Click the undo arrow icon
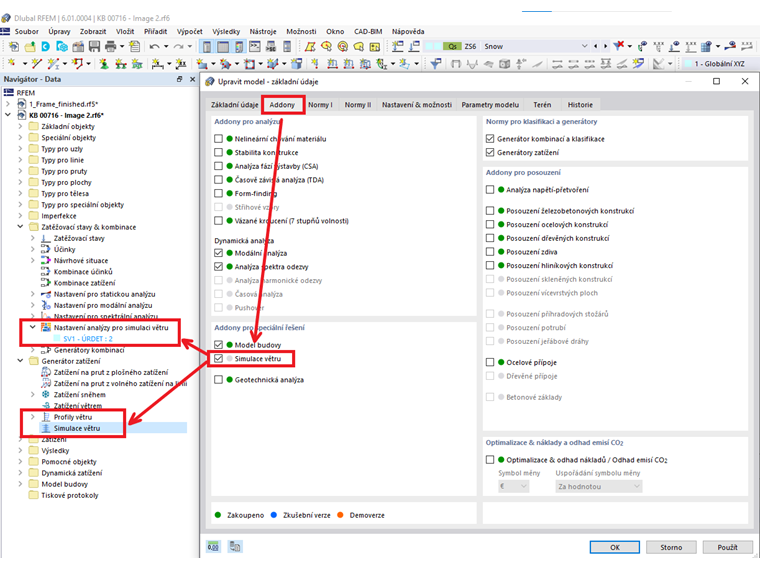 pos(155,47)
